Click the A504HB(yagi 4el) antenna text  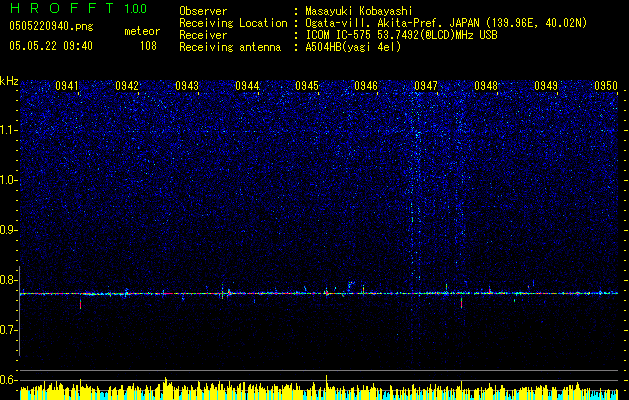[353, 47]
